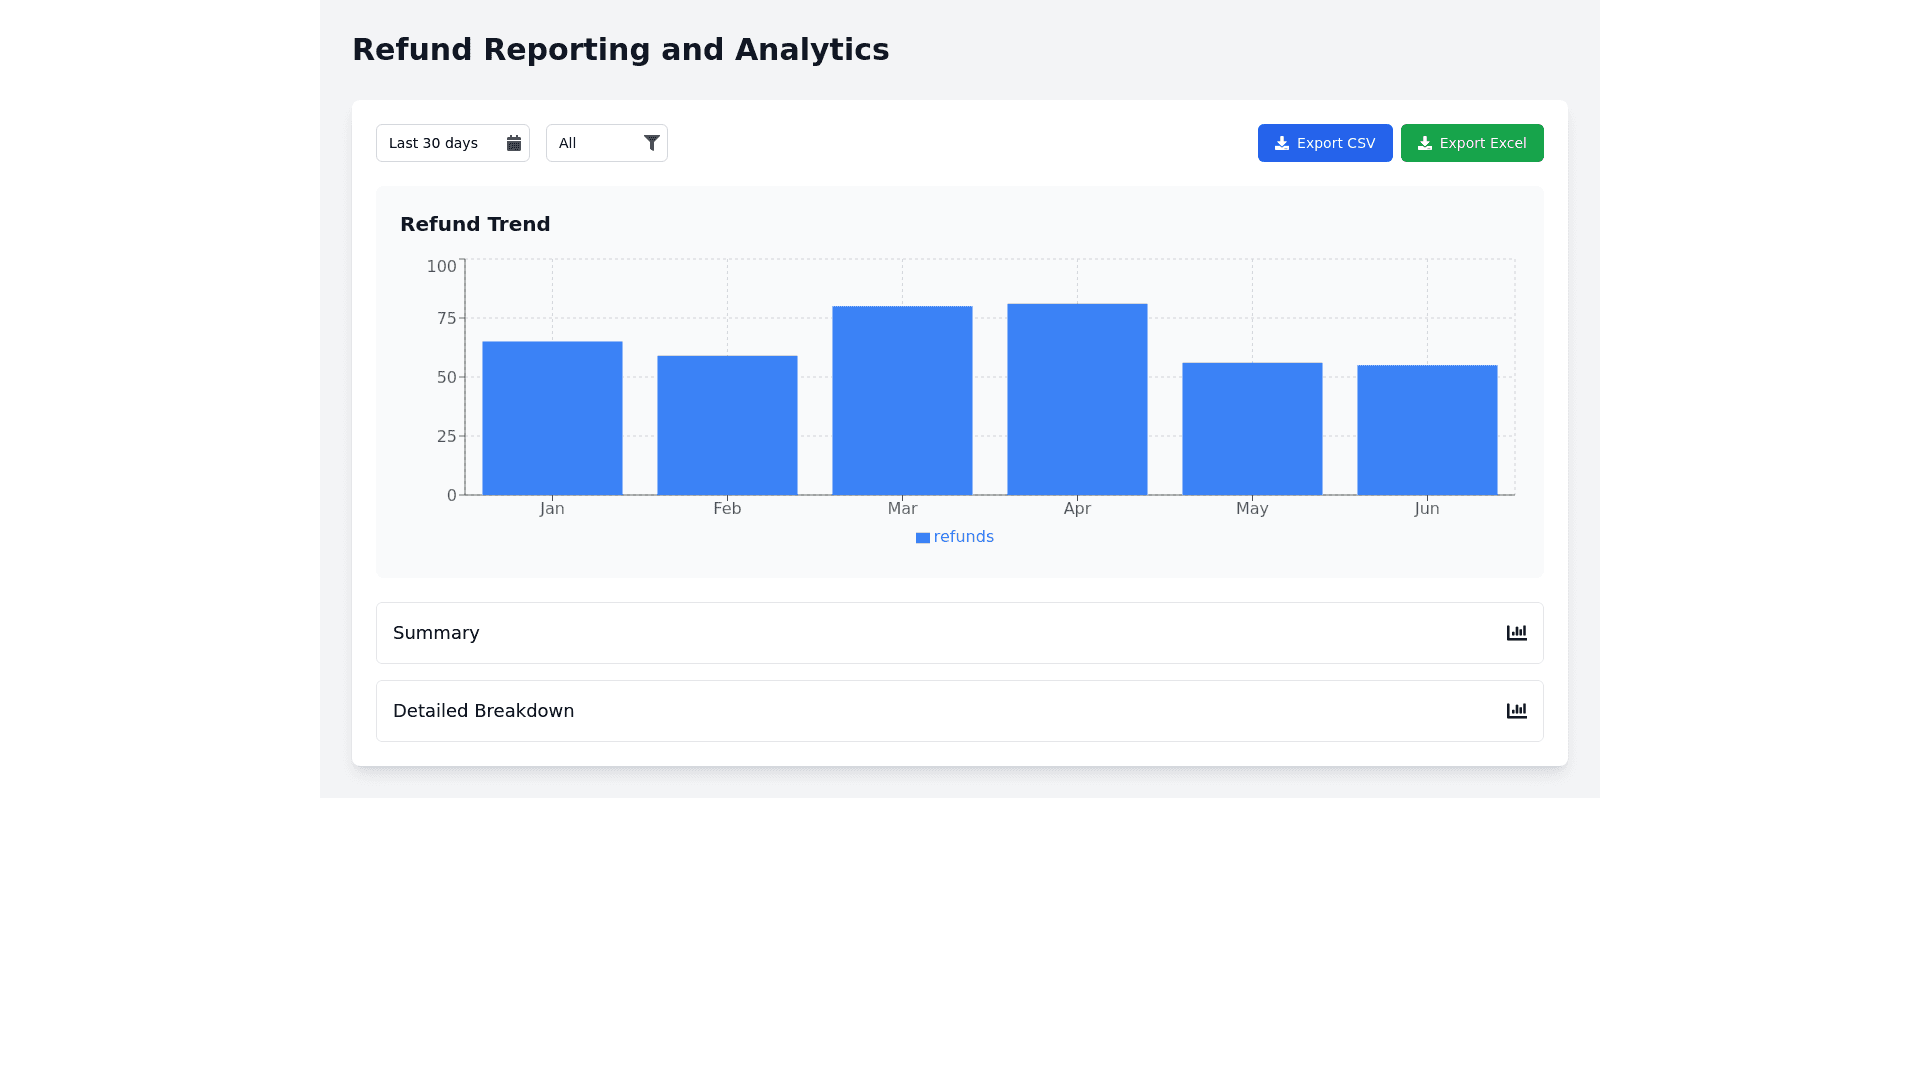This screenshot has height=1080, width=1920.
Task: Toggle the refunds series via legend label
Action: click(963, 537)
